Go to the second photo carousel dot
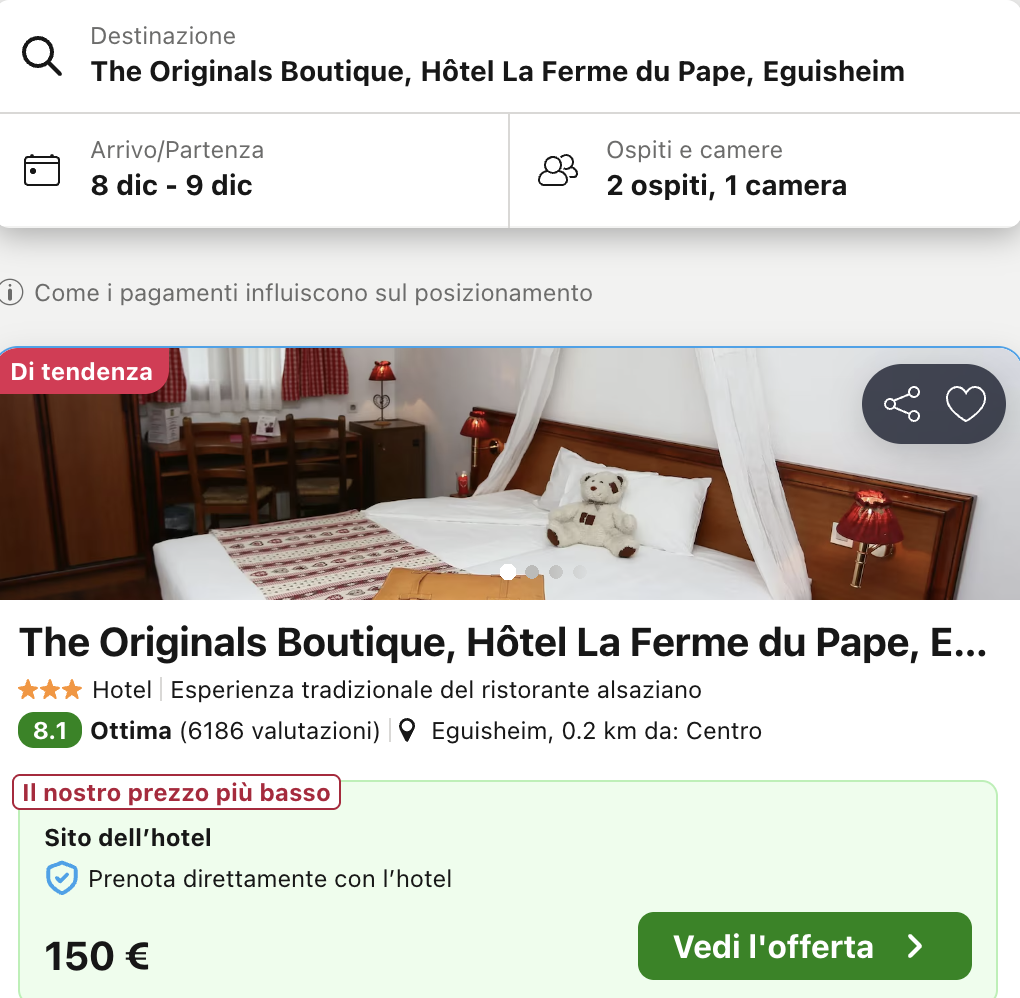1020x998 pixels. pyautogui.click(x=532, y=572)
